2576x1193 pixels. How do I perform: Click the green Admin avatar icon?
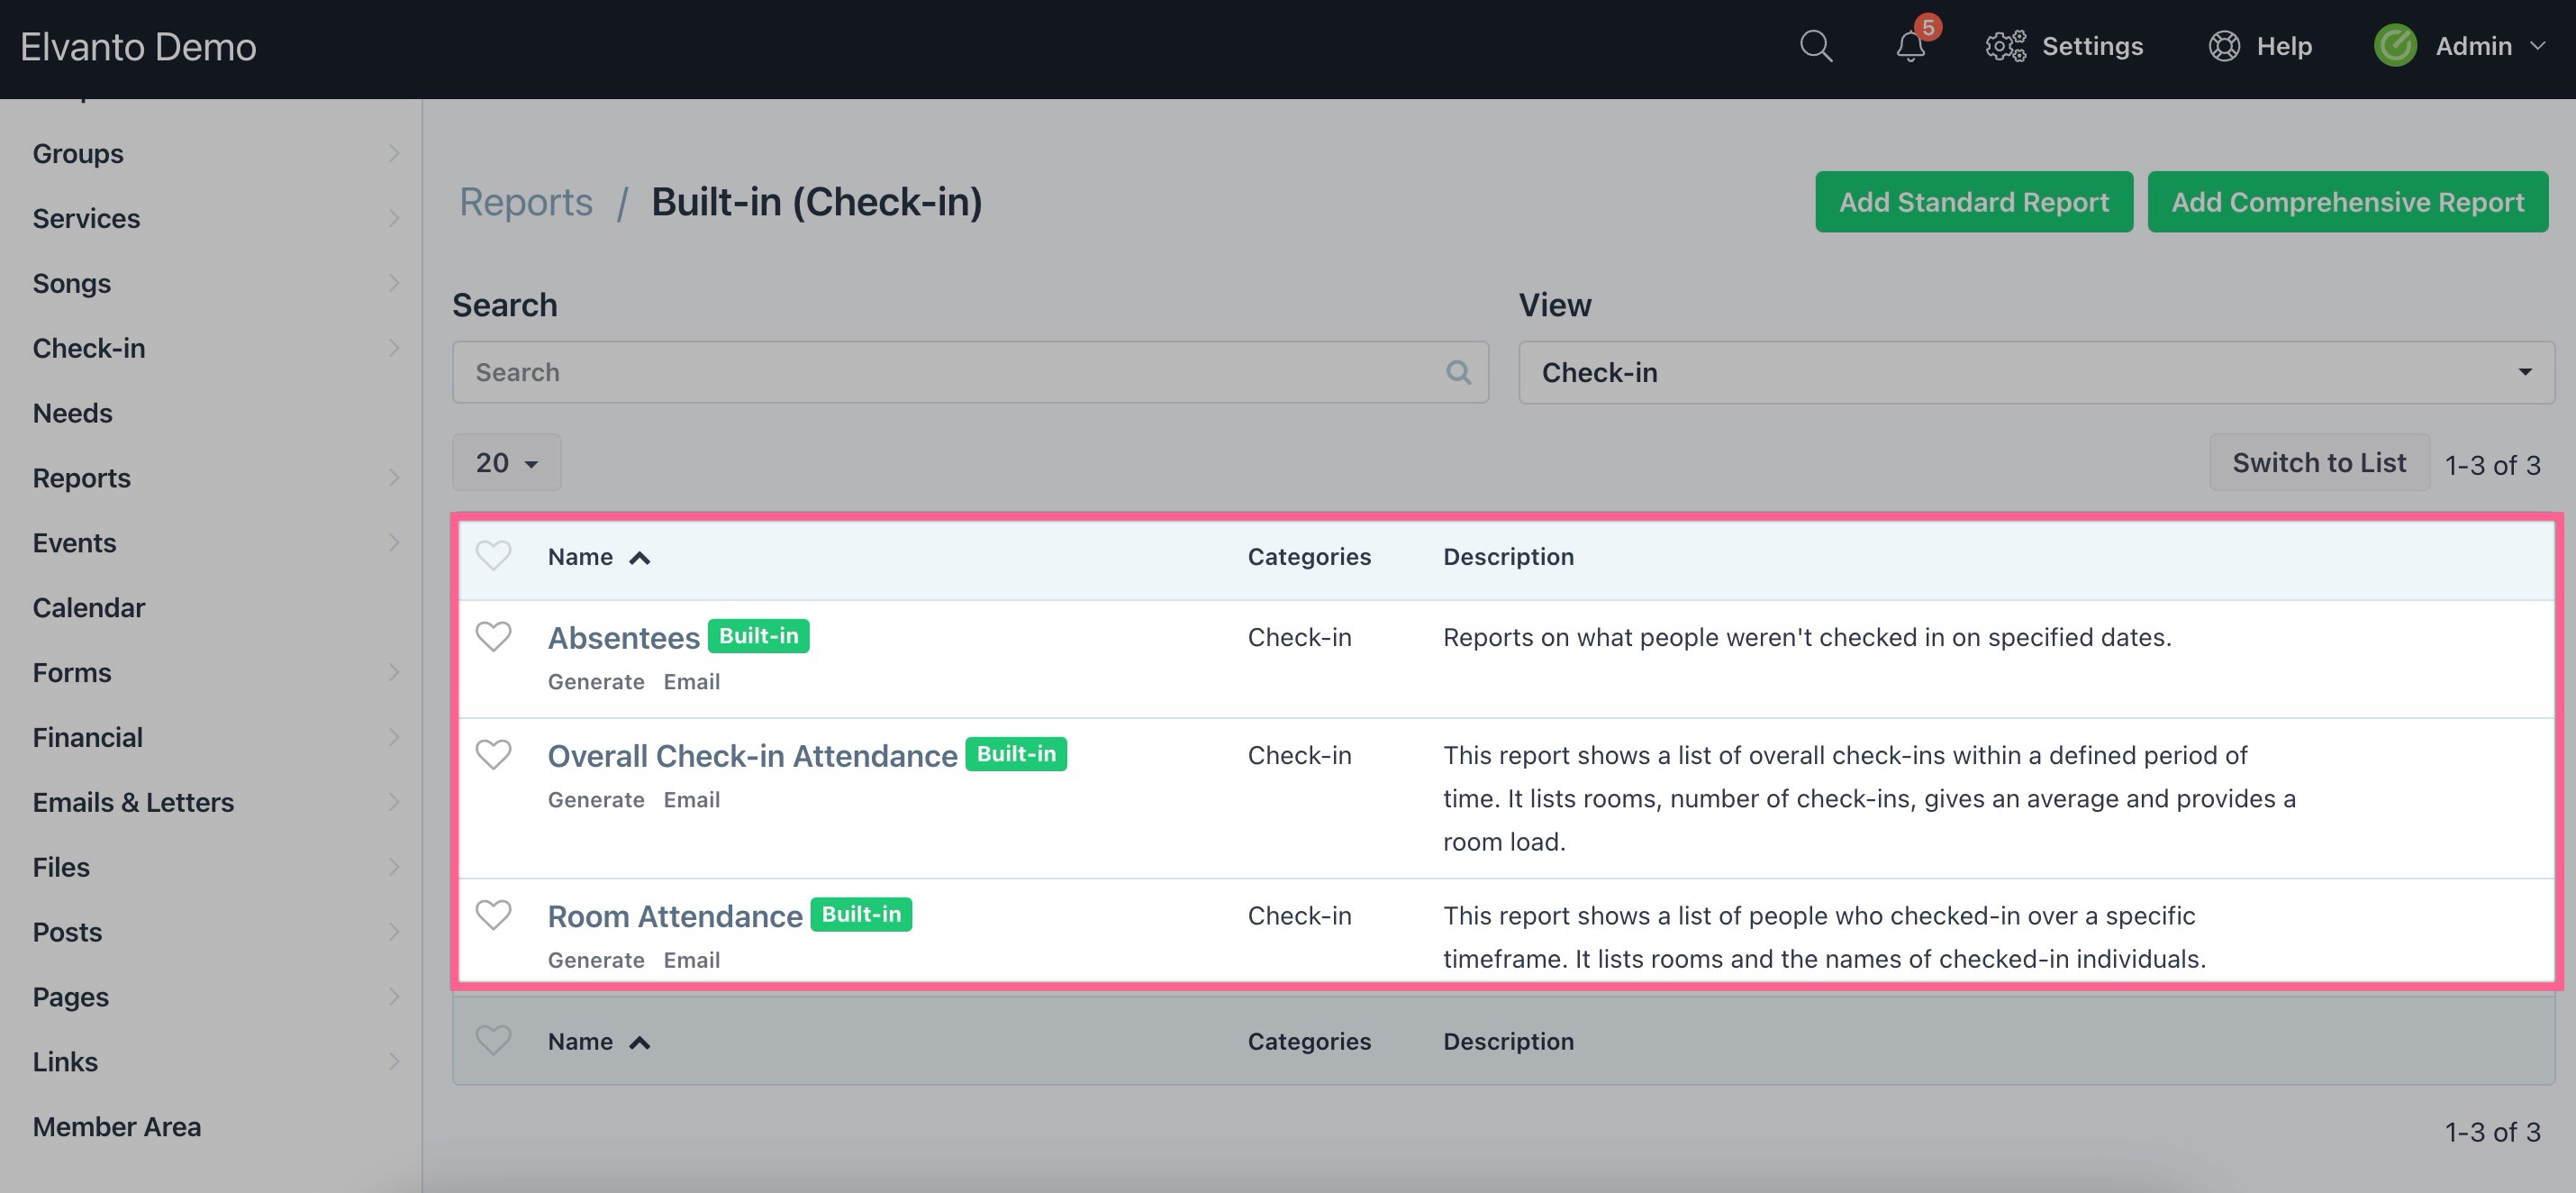(2395, 46)
